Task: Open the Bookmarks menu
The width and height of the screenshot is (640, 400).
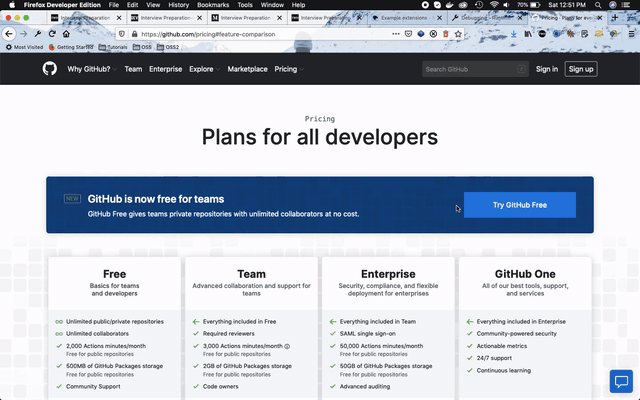Action: tap(213, 5)
